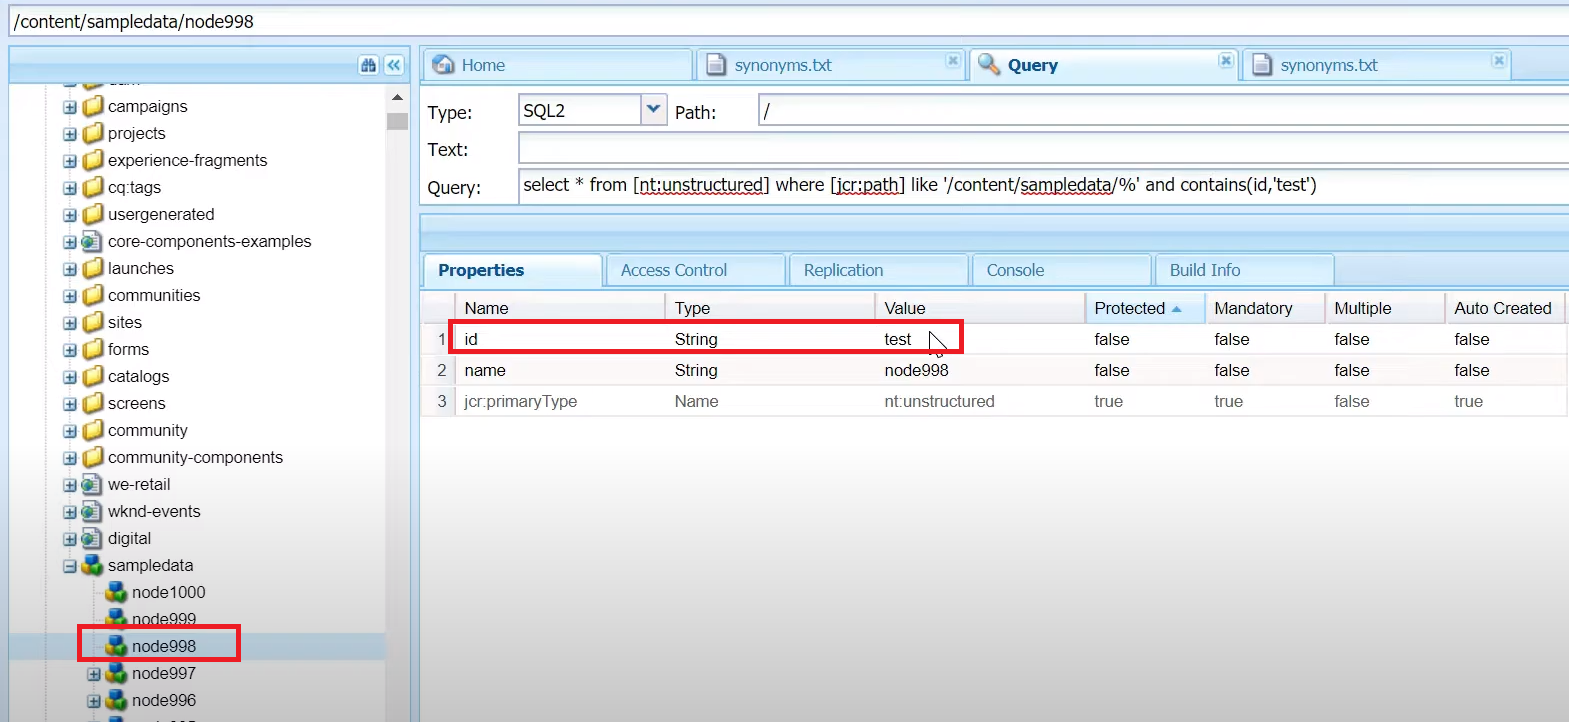1569x722 pixels.
Task: Click the digital page icon
Action: click(x=92, y=538)
